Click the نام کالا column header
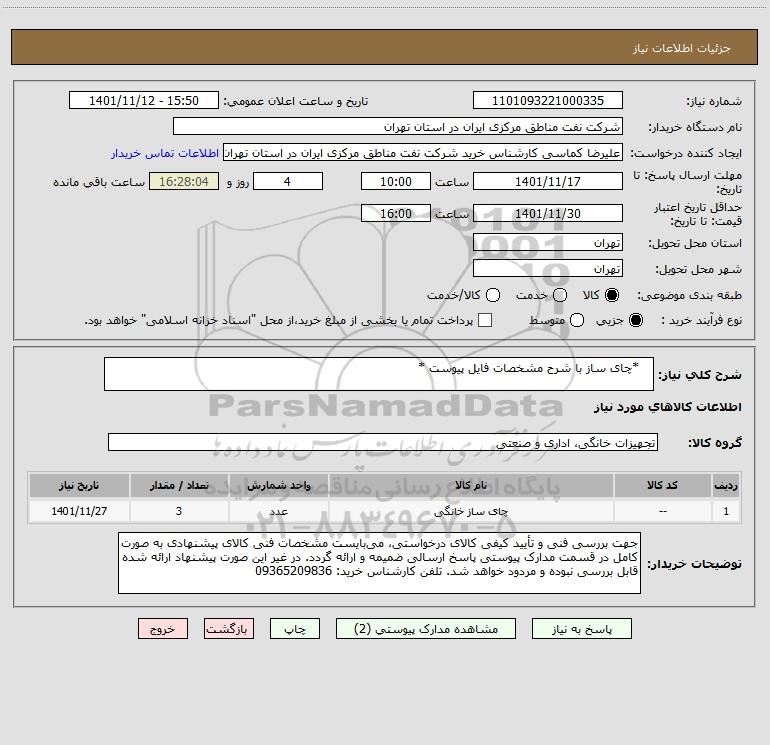This screenshot has width=770, height=745. click(471, 486)
